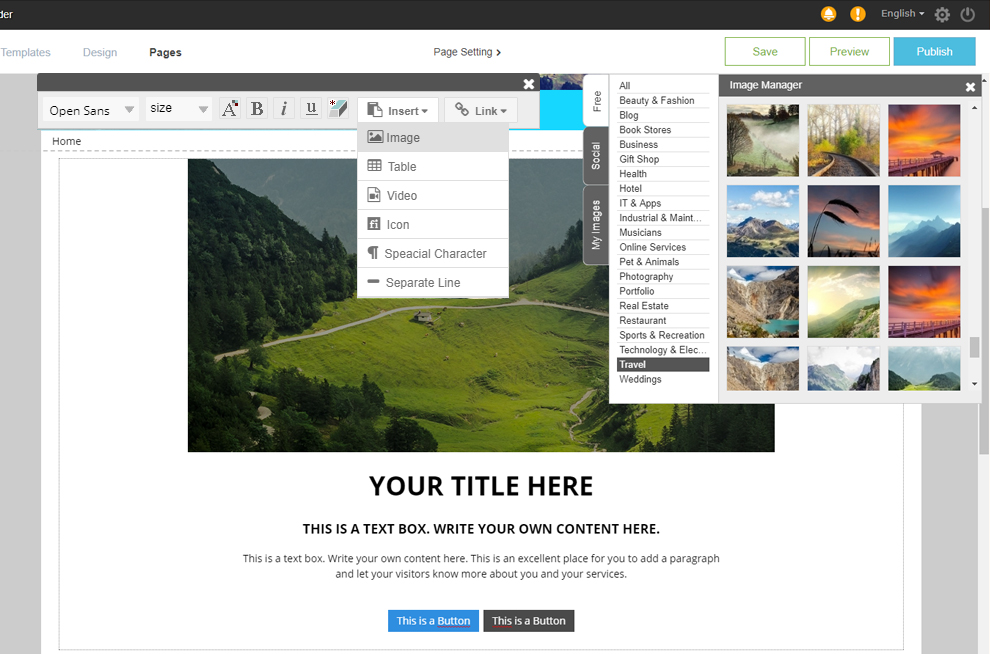Open the Open Sans font dropdown
Image resolution: width=990 pixels, height=654 pixels.
click(92, 110)
